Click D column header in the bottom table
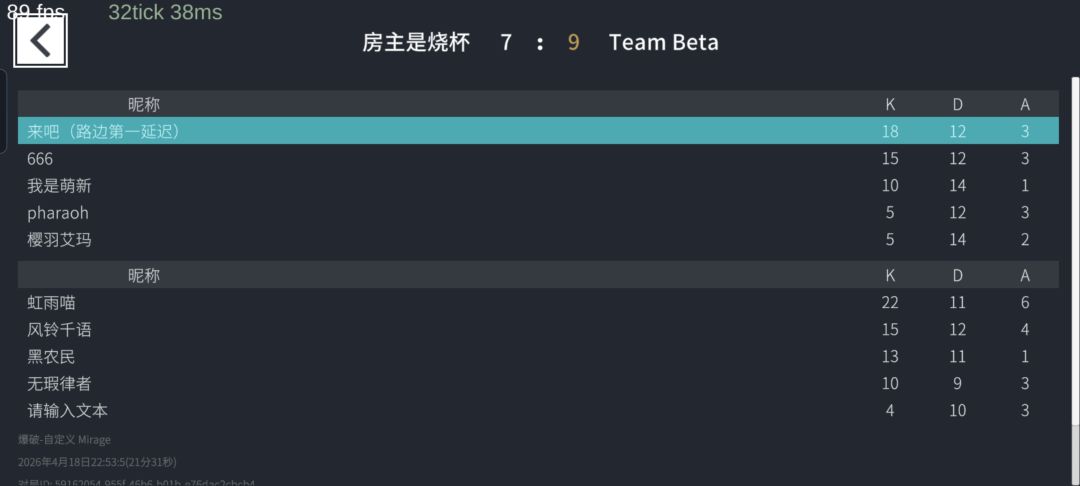Screen dimensions: 1080x486 pos(957,275)
